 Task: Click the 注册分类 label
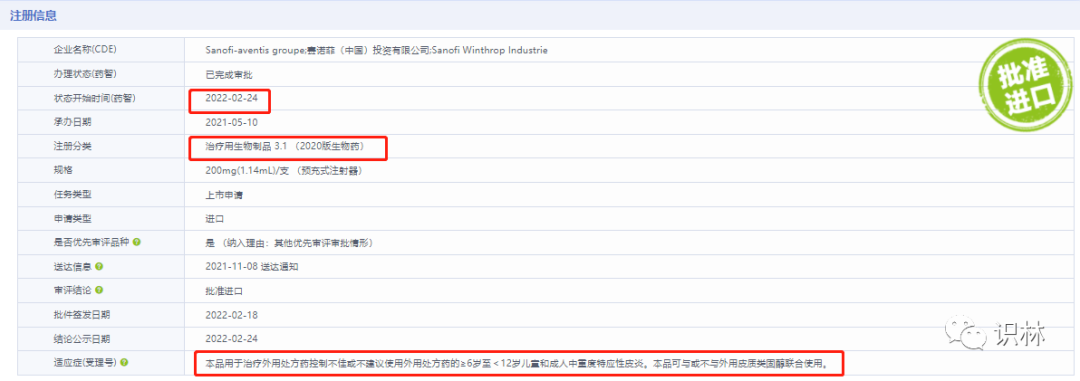pos(72,146)
